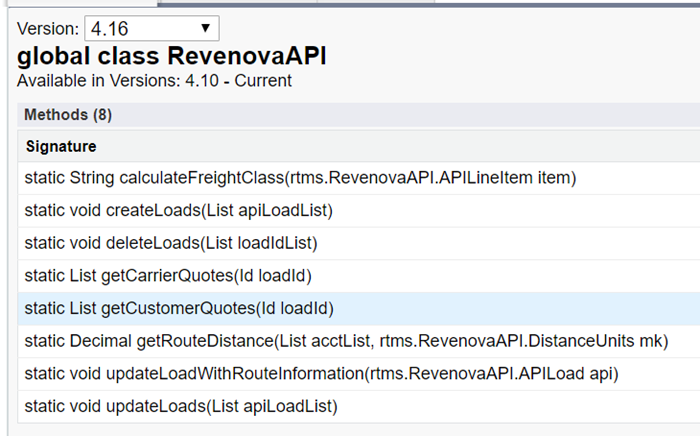This screenshot has width=700, height=436.
Task: Select the deleteLoads method row
Action: (359, 243)
